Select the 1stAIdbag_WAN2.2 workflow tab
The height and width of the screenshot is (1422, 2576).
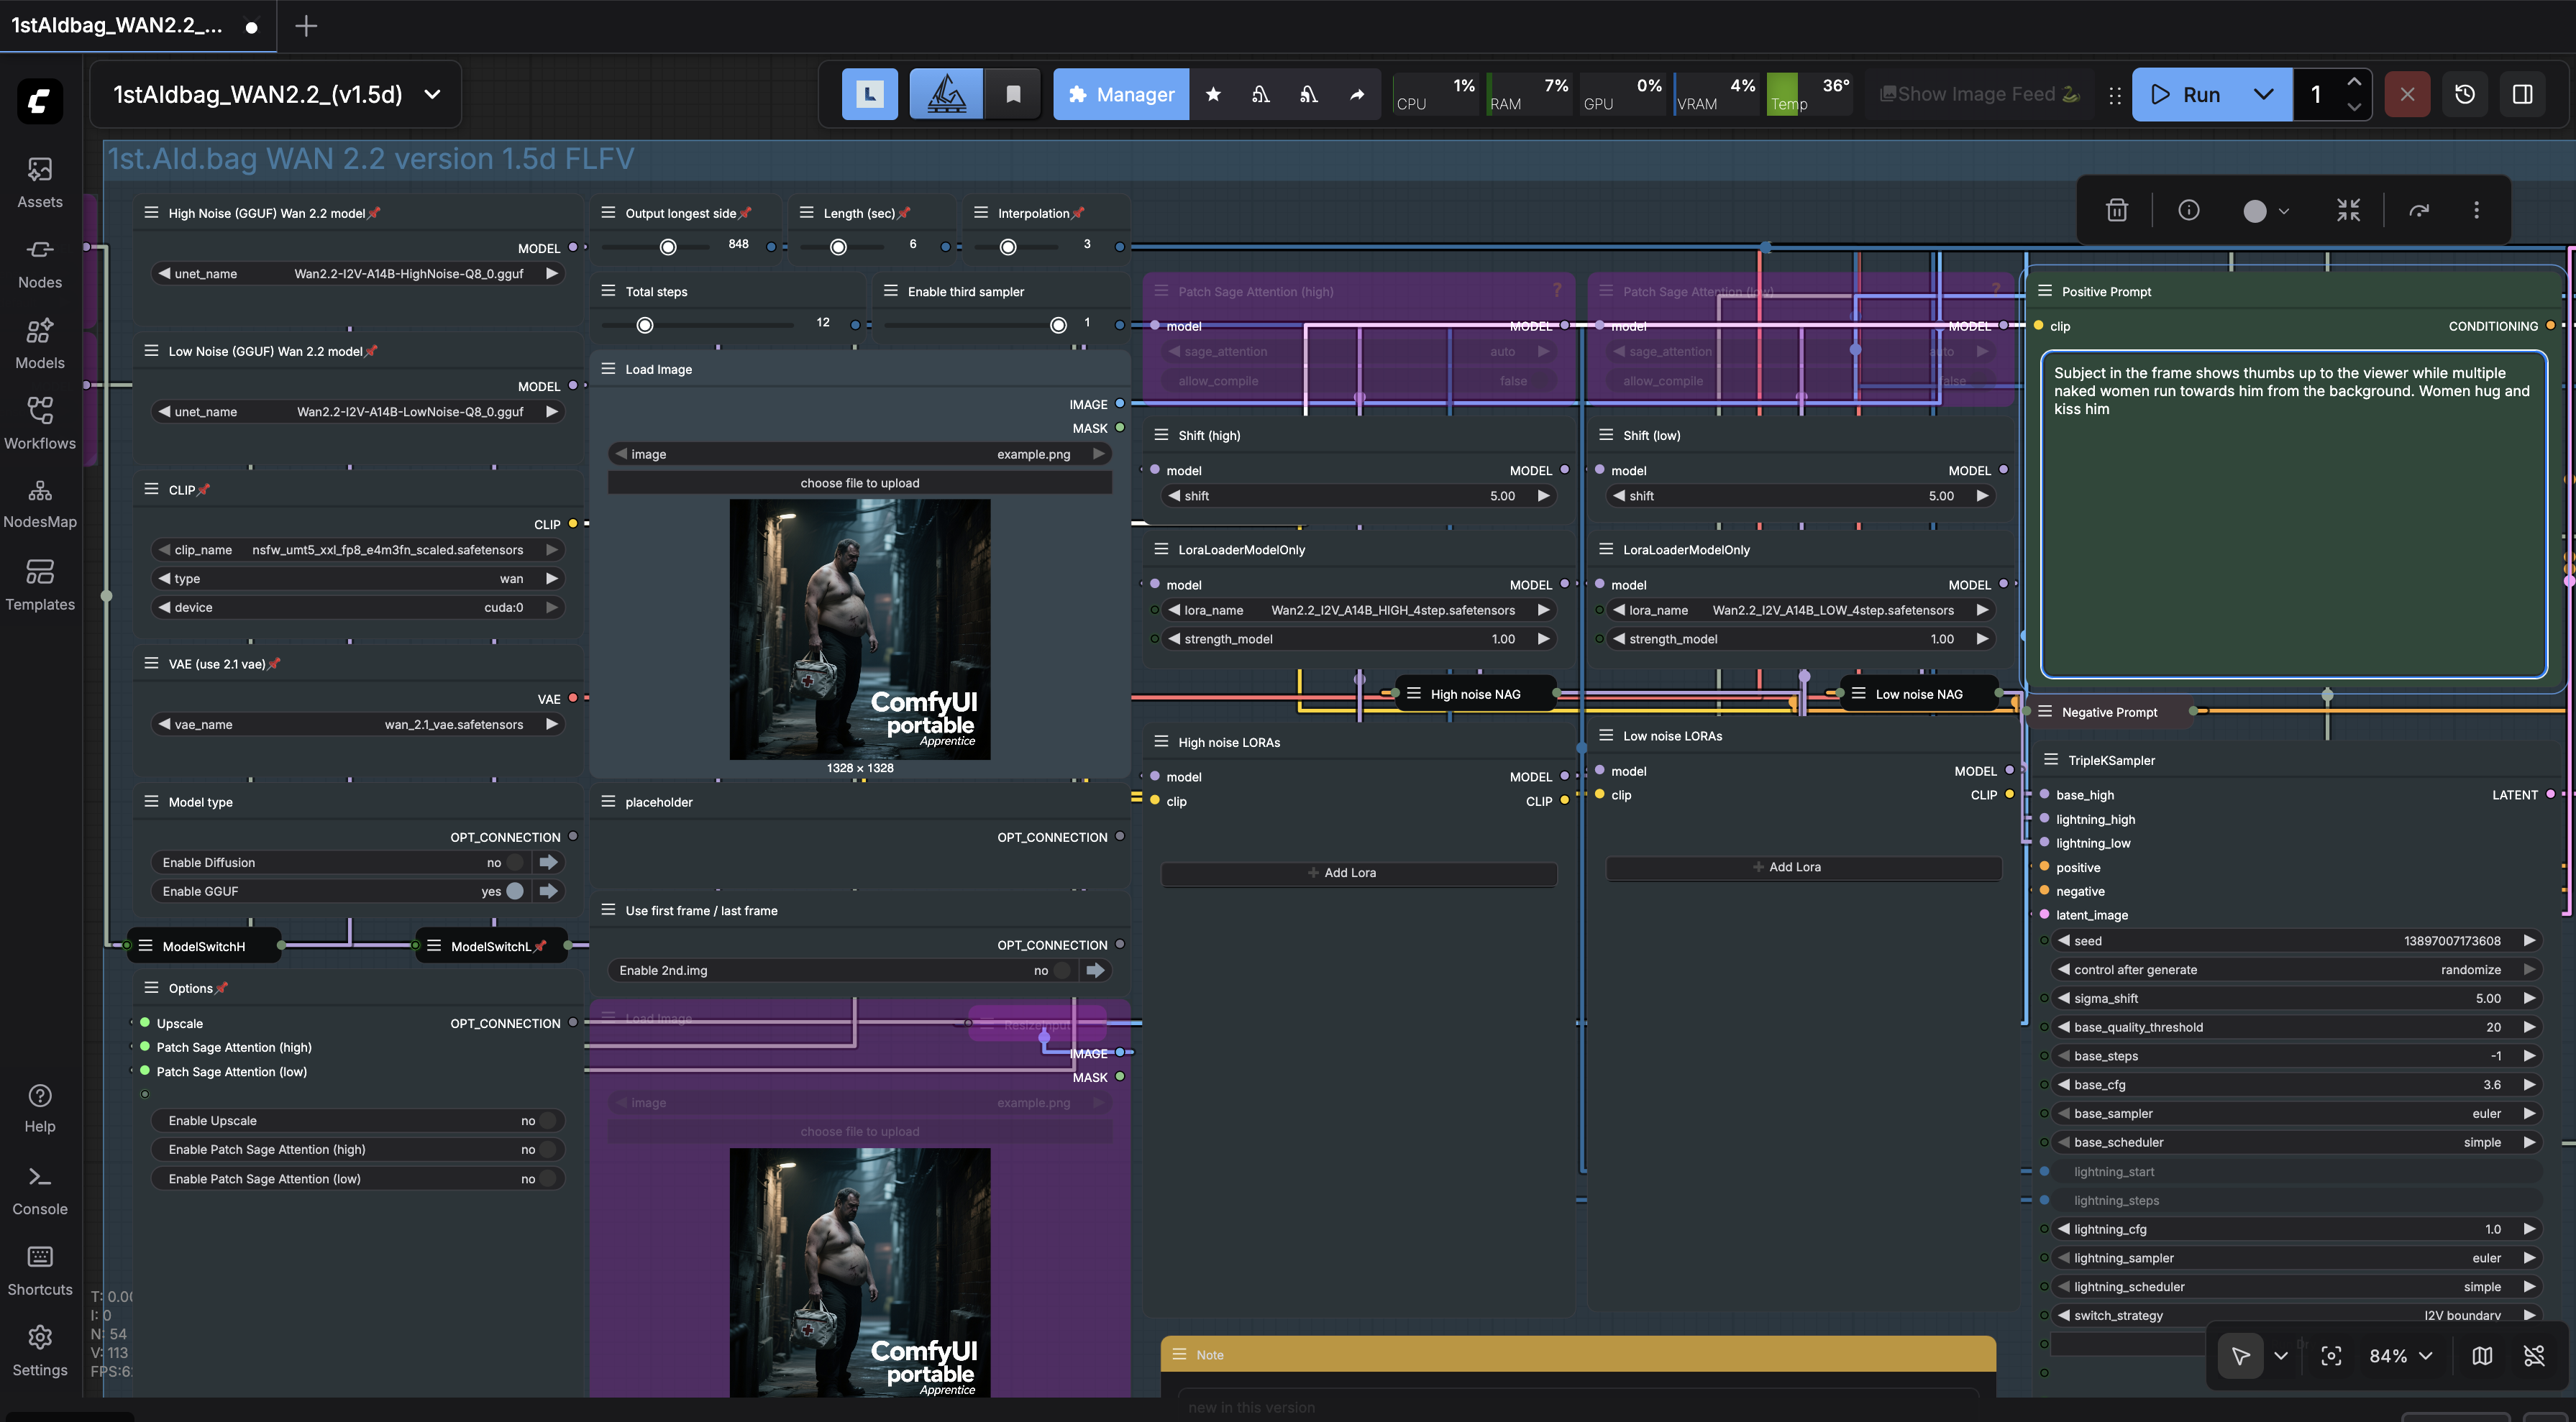click(118, 26)
